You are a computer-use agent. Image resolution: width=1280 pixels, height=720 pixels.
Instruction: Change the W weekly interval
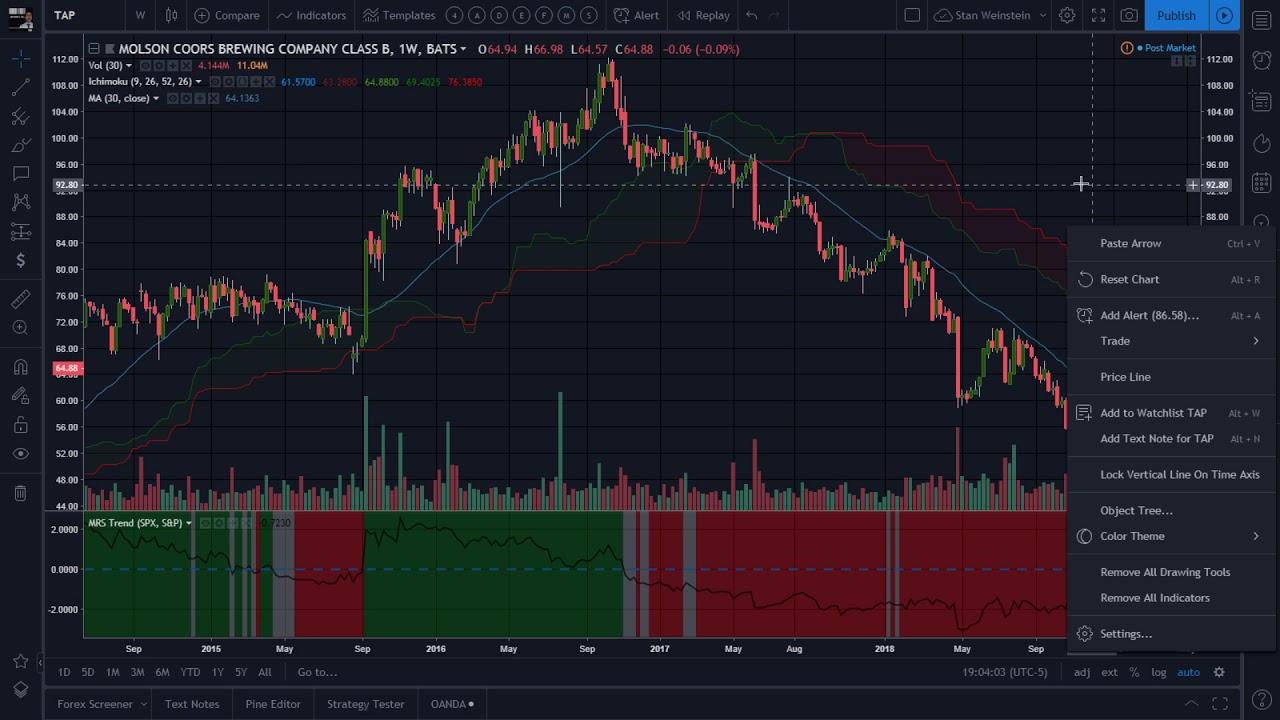click(x=140, y=15)
